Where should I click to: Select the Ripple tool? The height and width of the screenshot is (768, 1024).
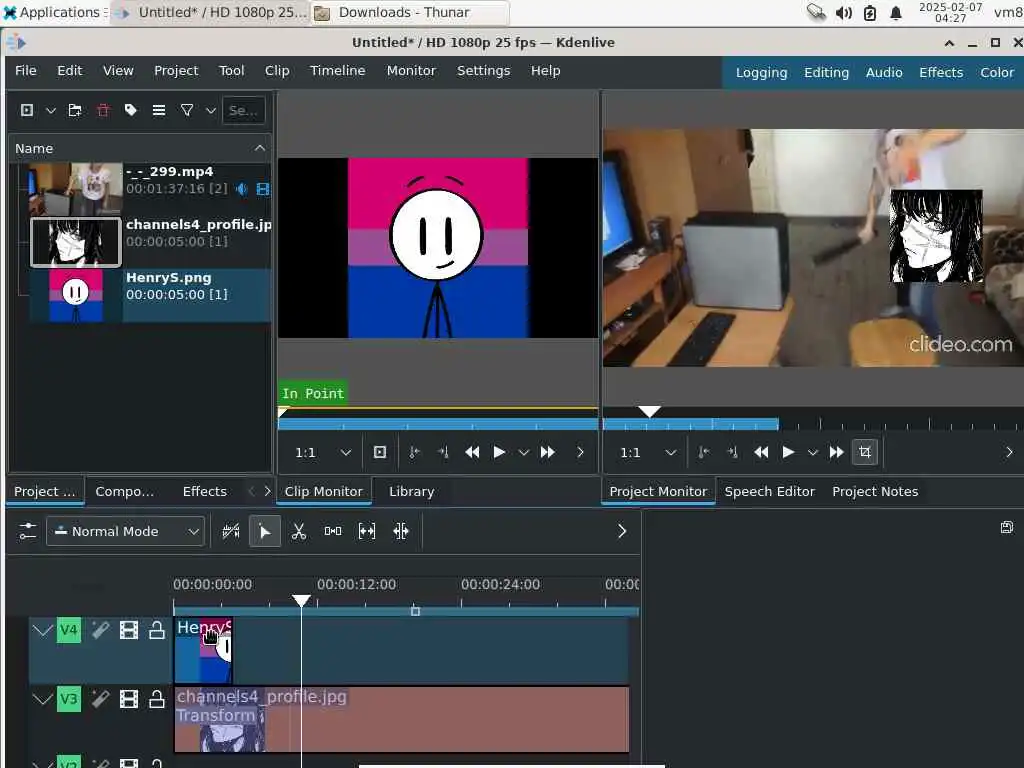(x=401, y=531)
